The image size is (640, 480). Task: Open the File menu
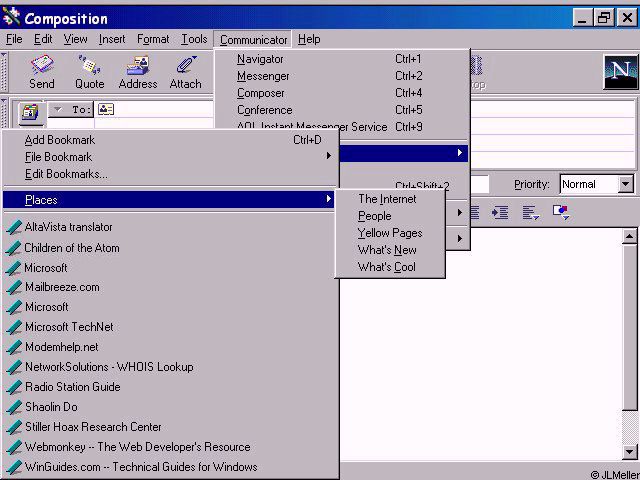pyautogui.click(x=14, y=39)
